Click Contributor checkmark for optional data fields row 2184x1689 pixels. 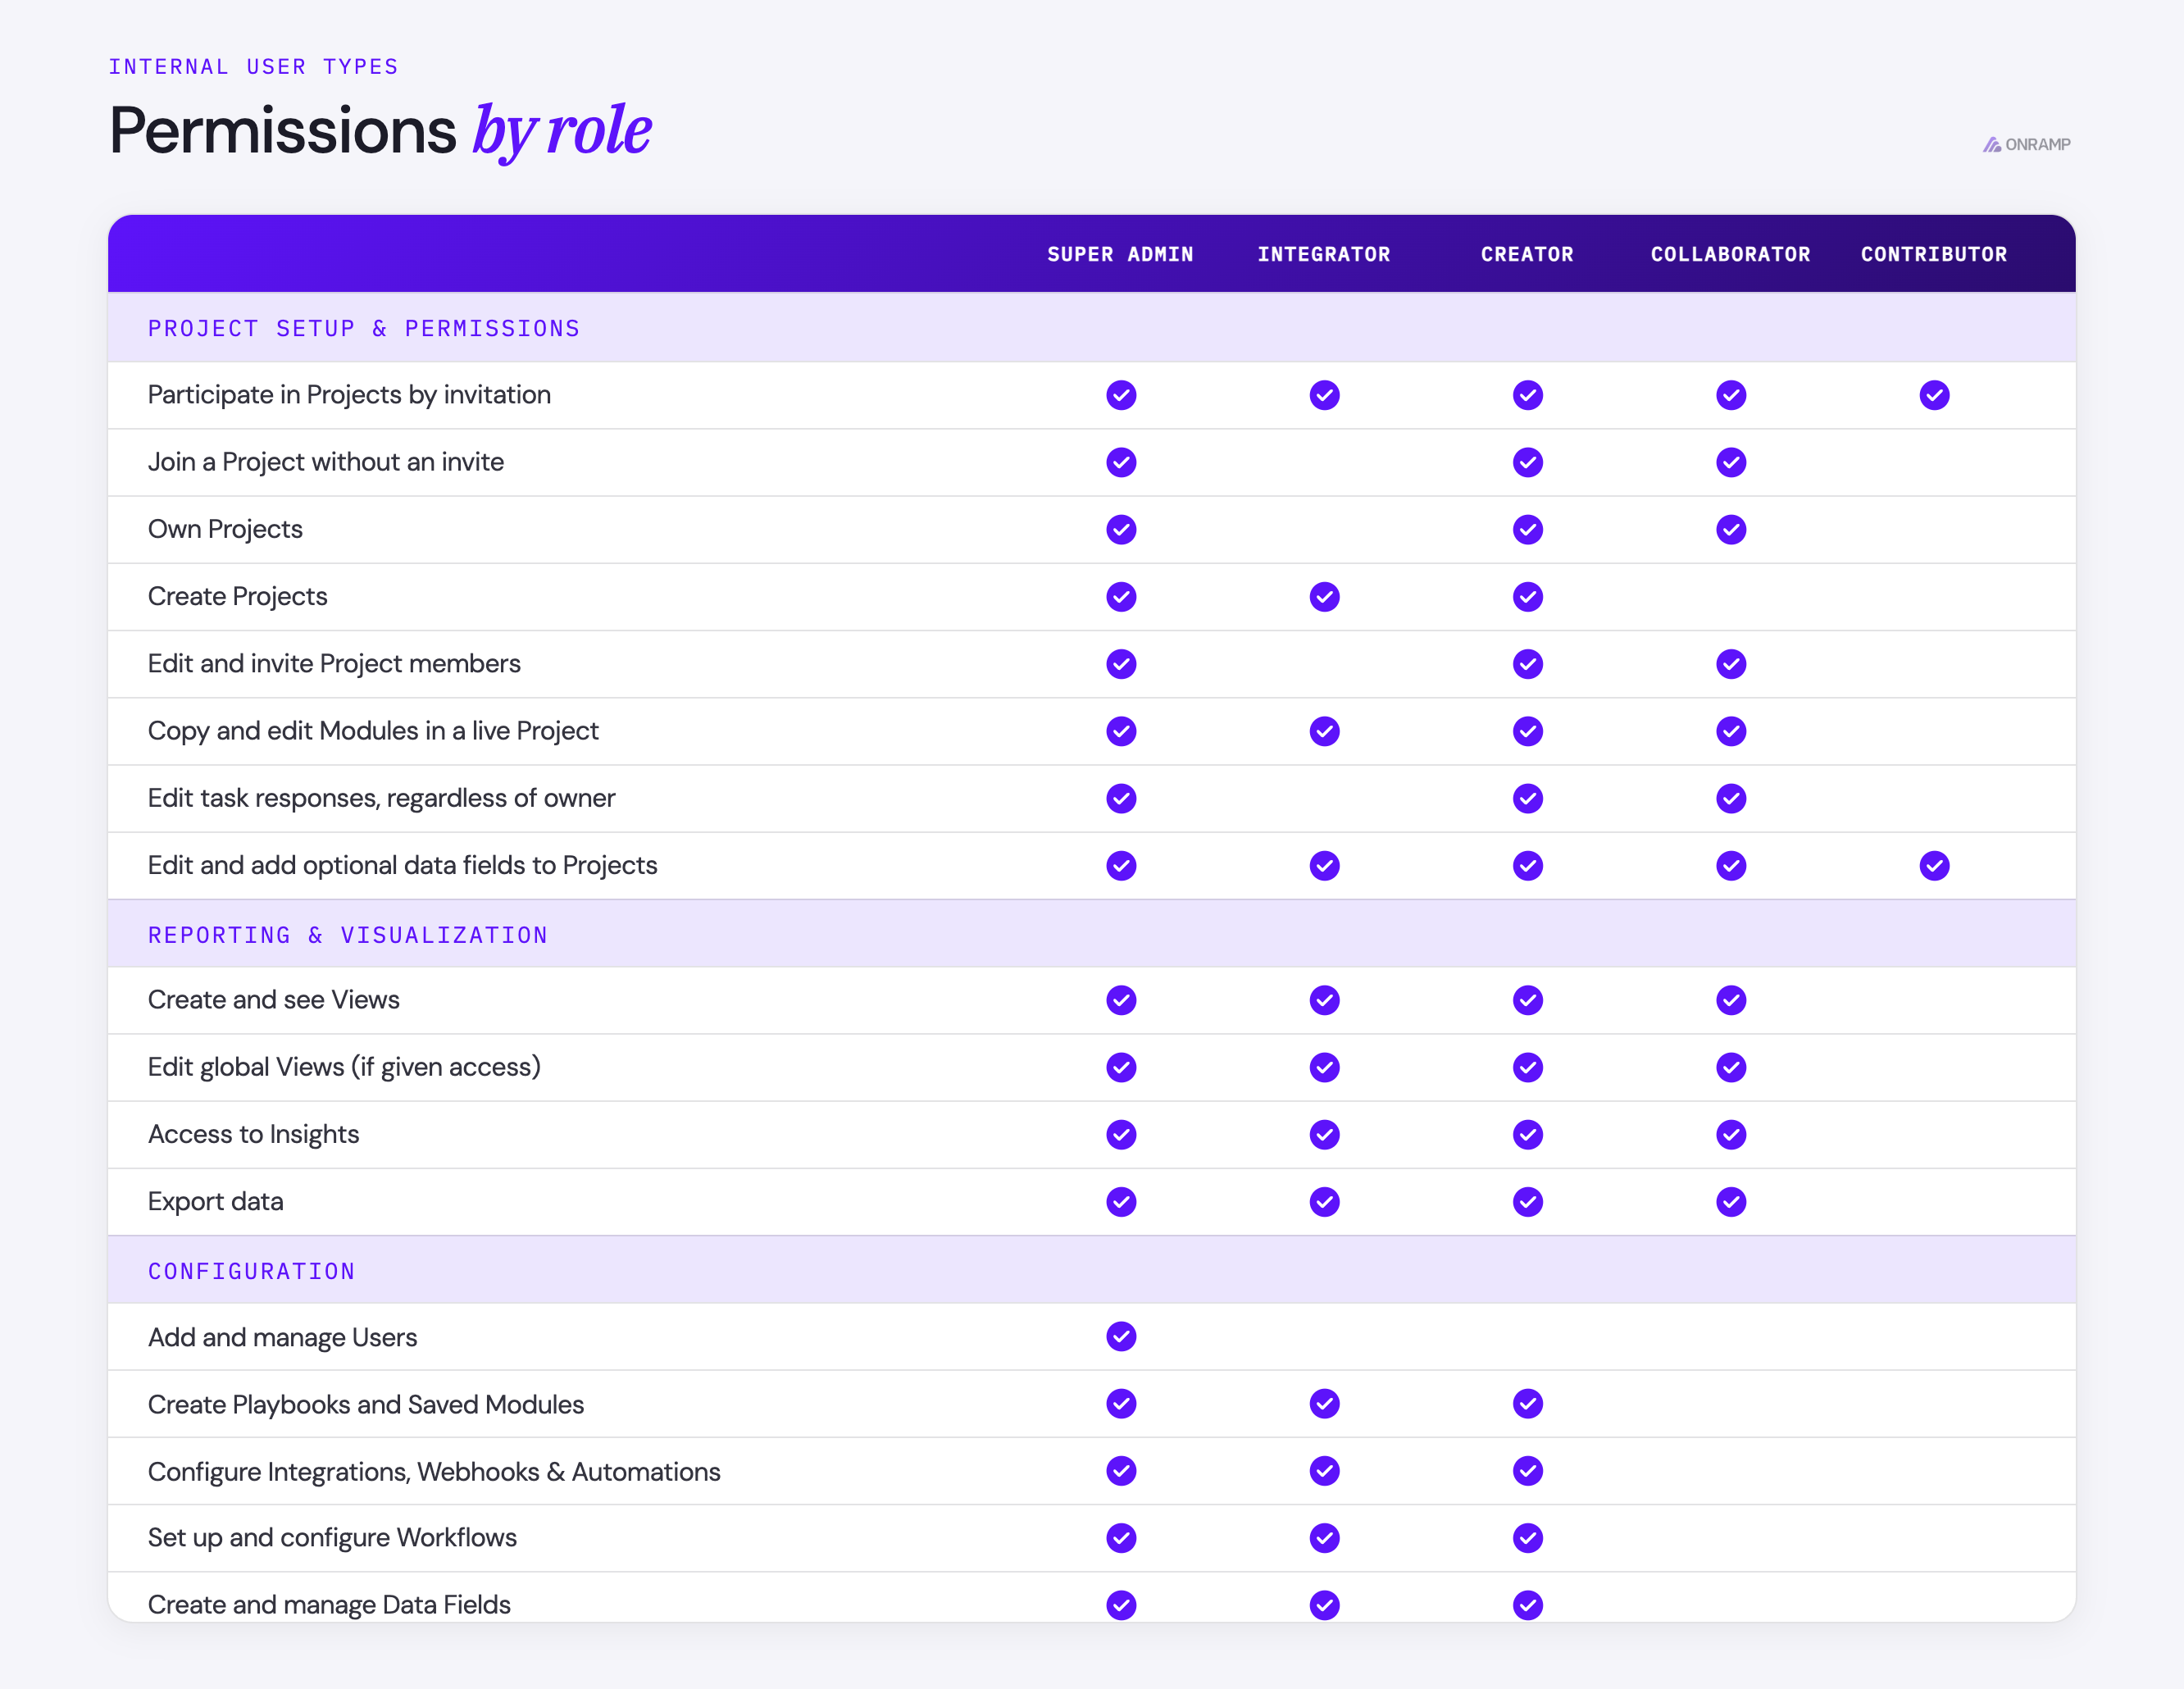tap(1934, 865)
